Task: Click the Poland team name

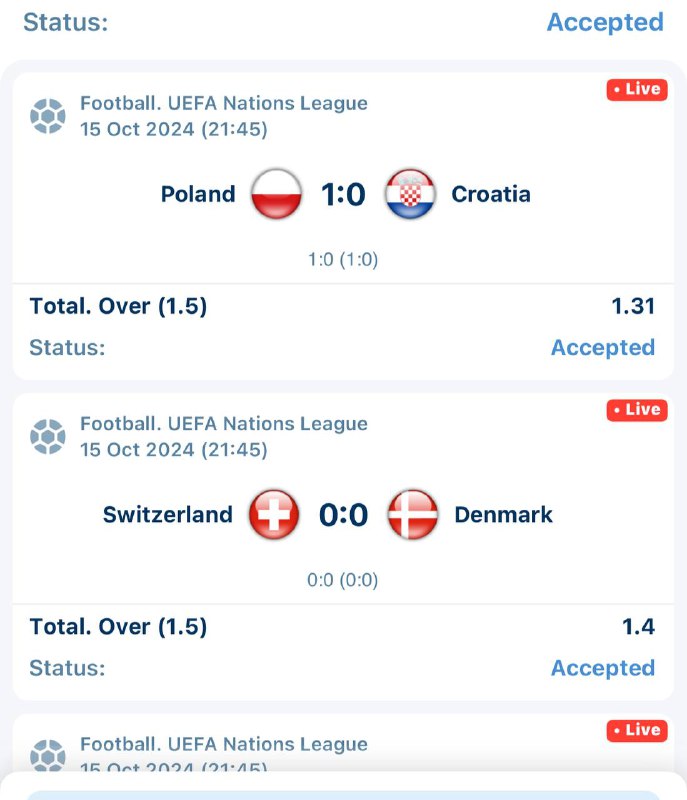Action: pos(198,194)
